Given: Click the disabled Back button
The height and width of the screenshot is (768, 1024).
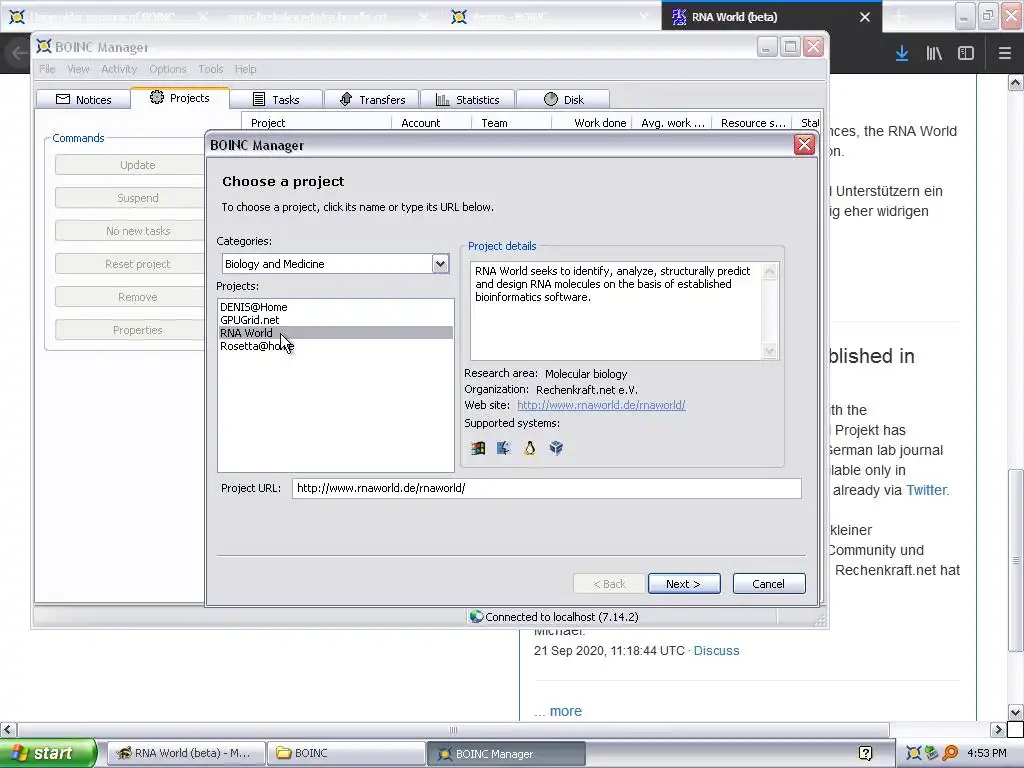Looking at the screenshot, I should (x=609, y=584).
